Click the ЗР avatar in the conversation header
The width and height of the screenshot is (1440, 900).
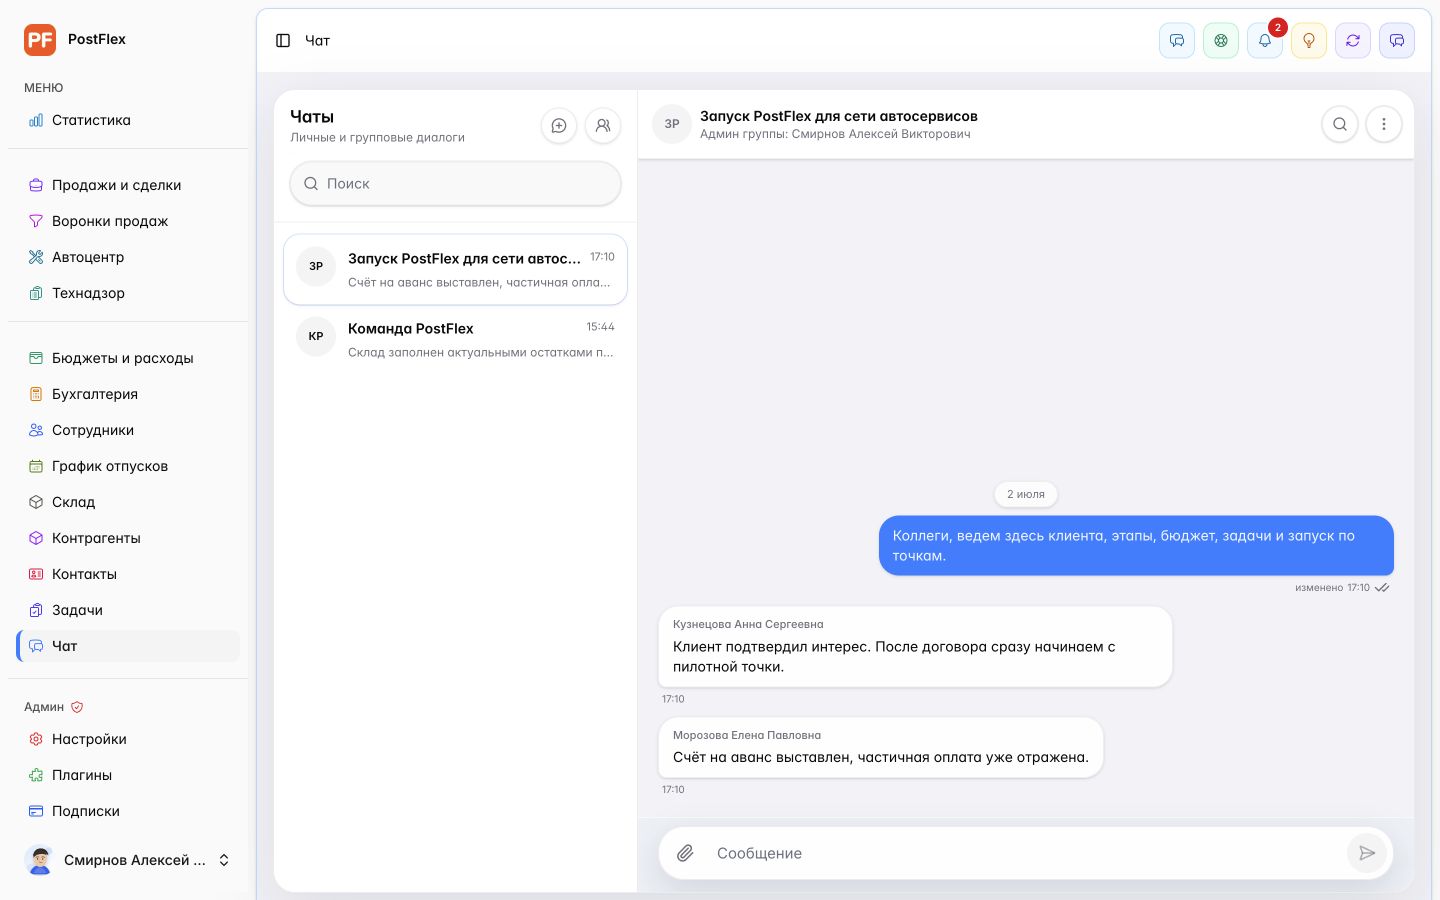[672, 125]
